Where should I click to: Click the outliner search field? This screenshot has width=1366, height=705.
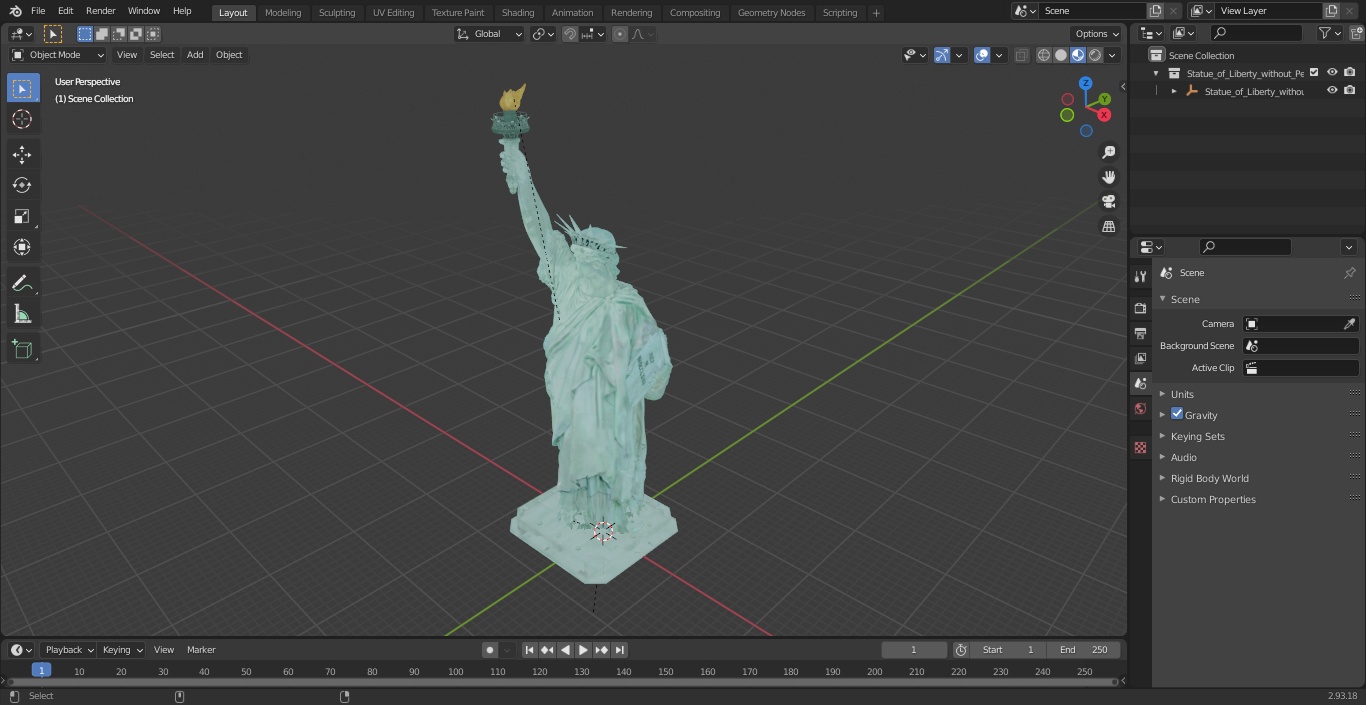coord(1255,33)
